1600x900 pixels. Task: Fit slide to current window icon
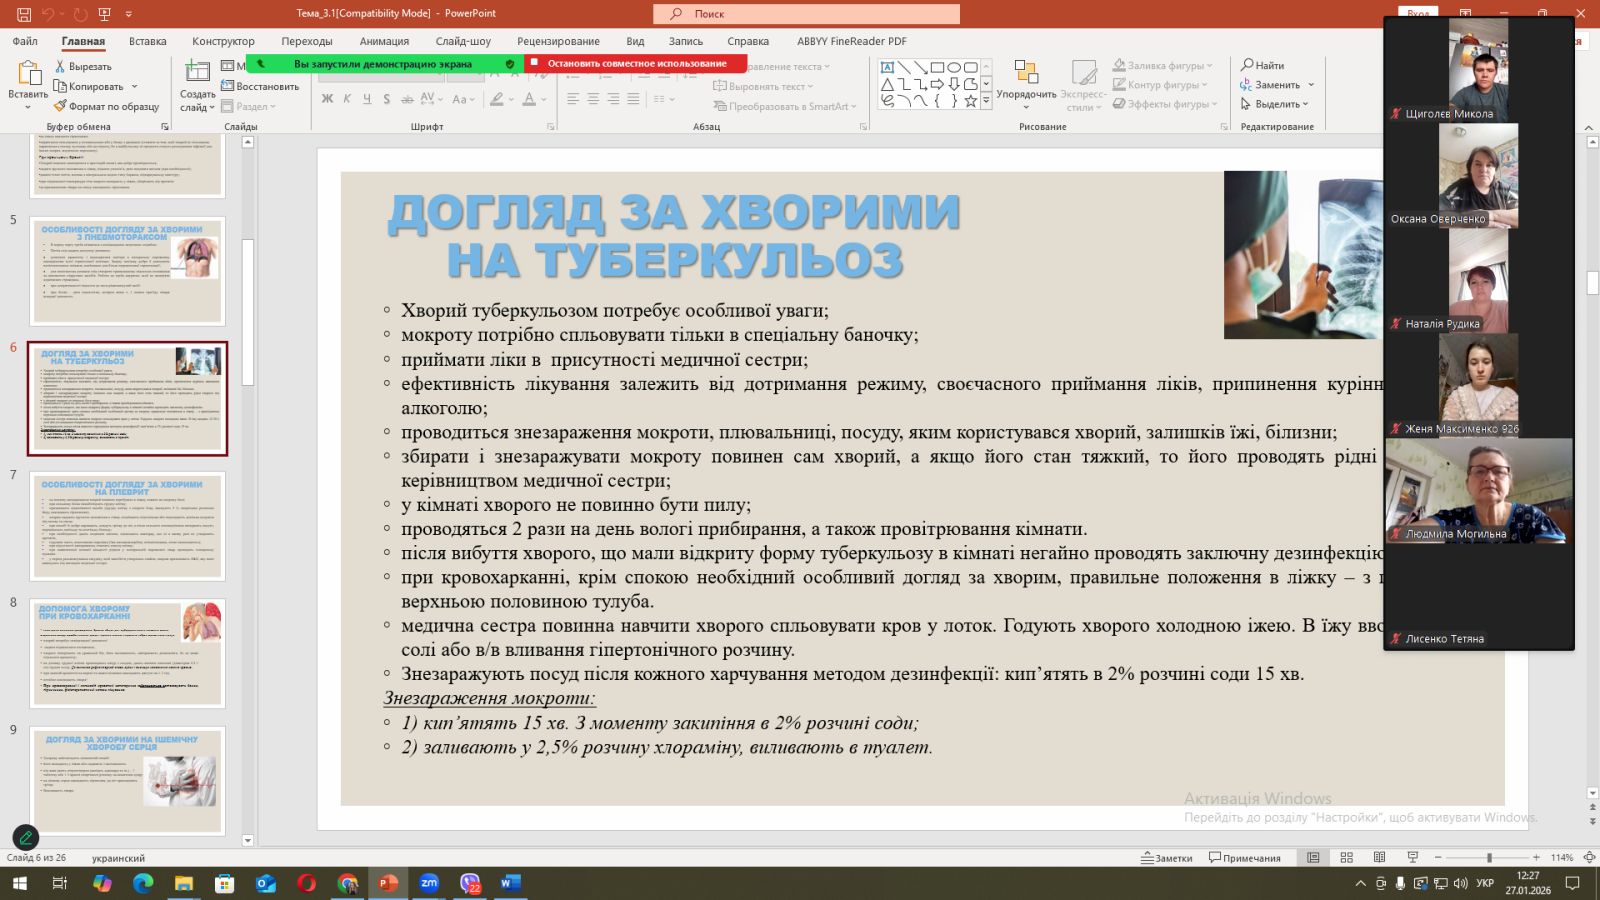point(1589,858)
